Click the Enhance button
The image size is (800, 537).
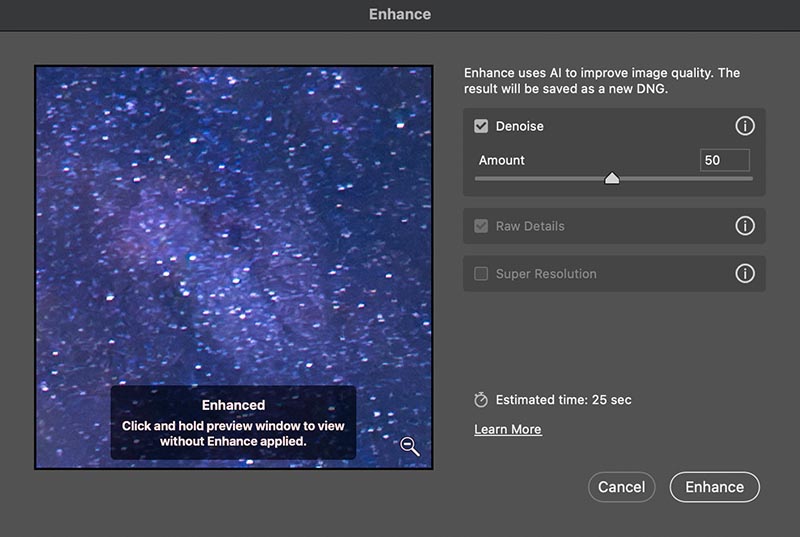(714, 487)
